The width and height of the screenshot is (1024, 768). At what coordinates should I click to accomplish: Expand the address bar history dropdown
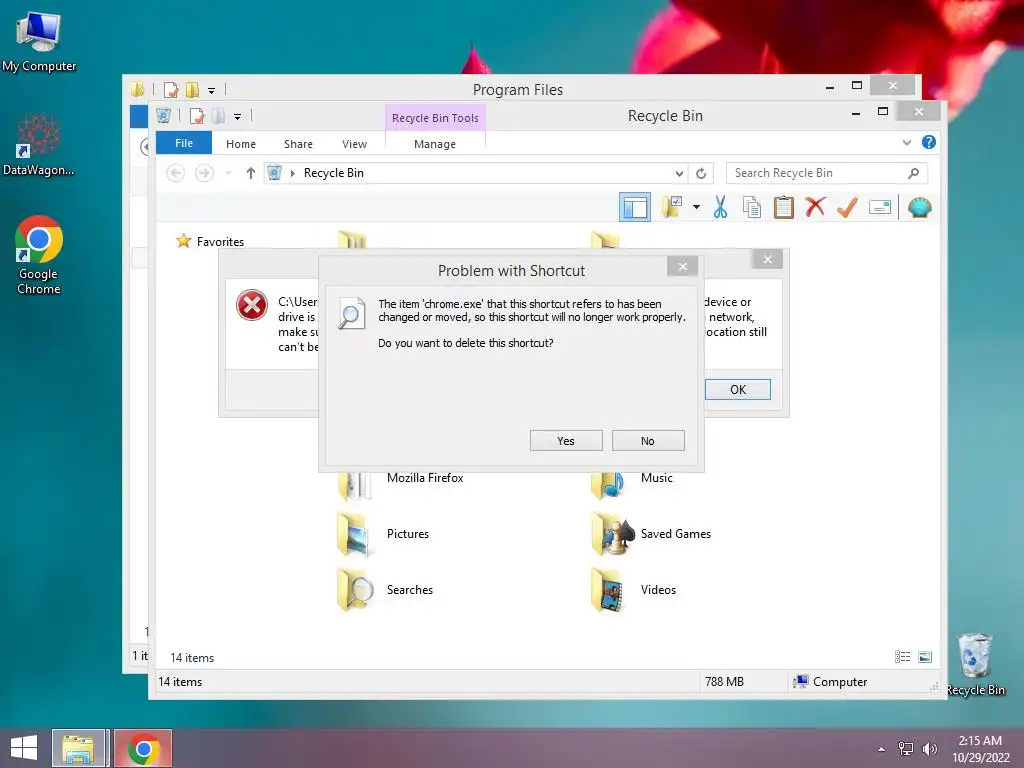coord(679,173)
